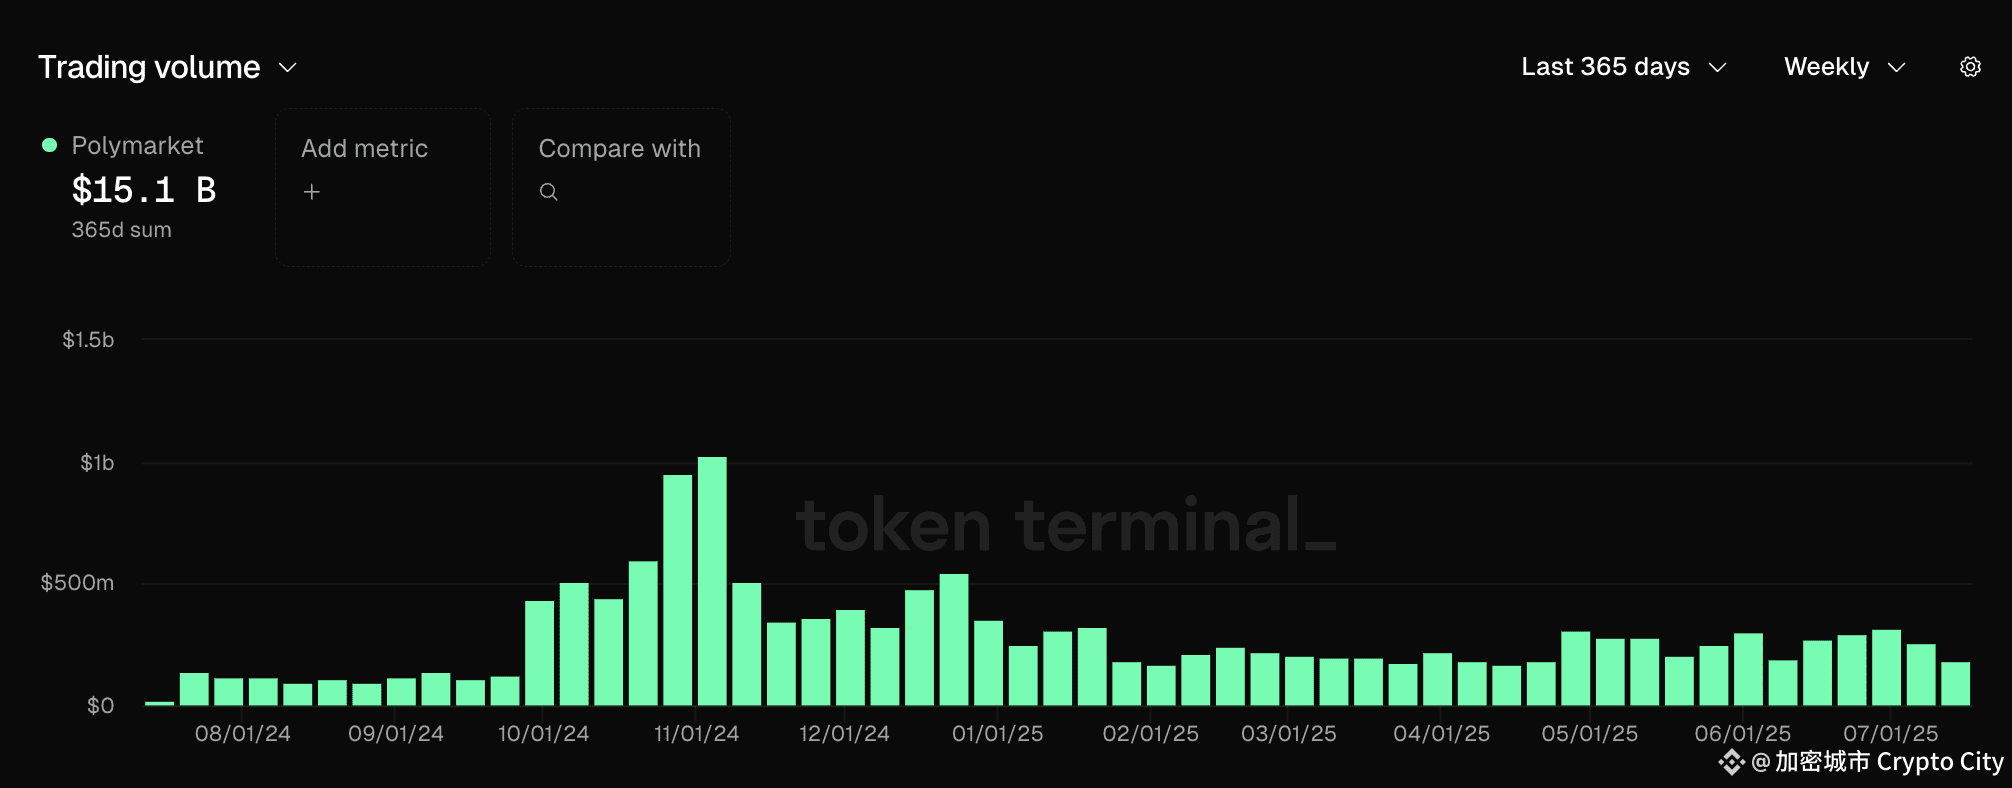Select the Trading volume title

(x=149, y=67)
